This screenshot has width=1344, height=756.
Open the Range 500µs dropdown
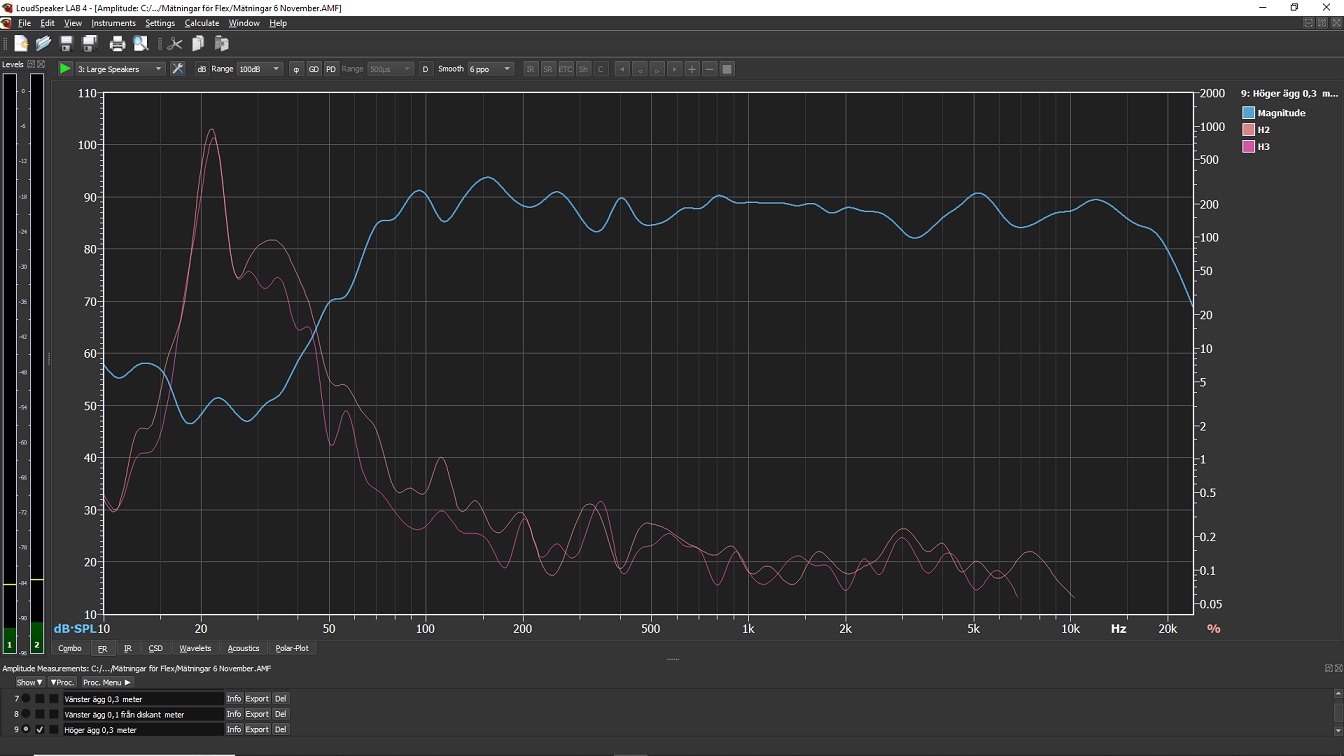(x=390, y=69)
